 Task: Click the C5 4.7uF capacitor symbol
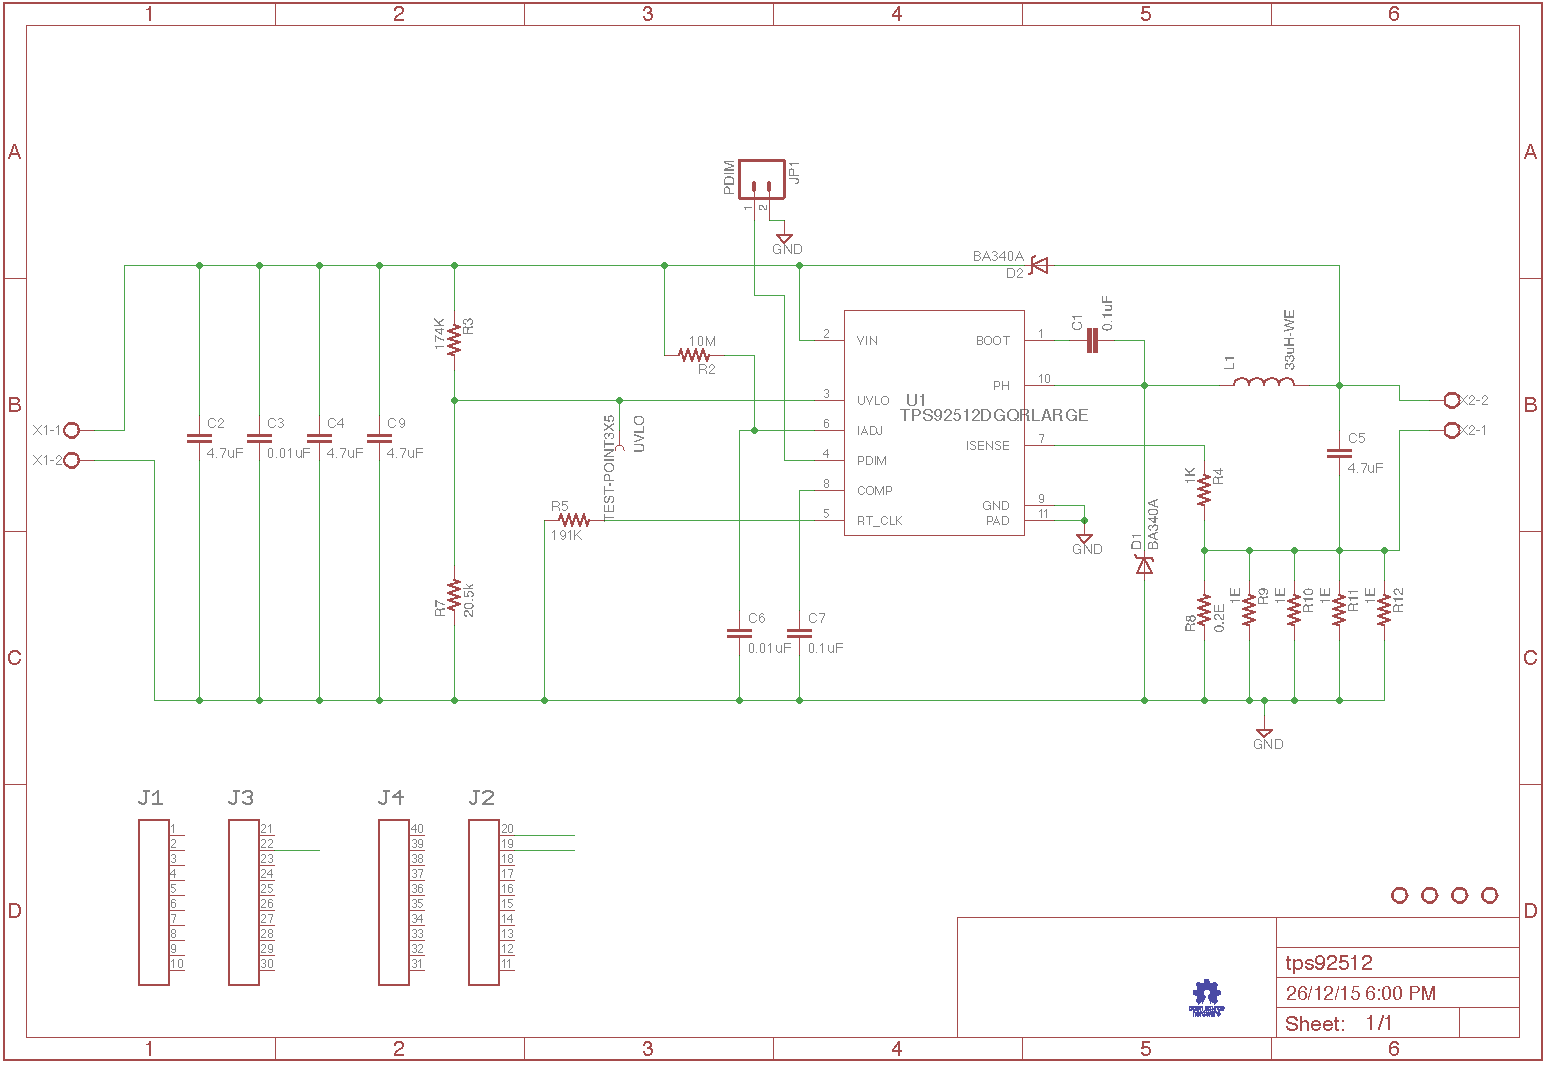1339,453
